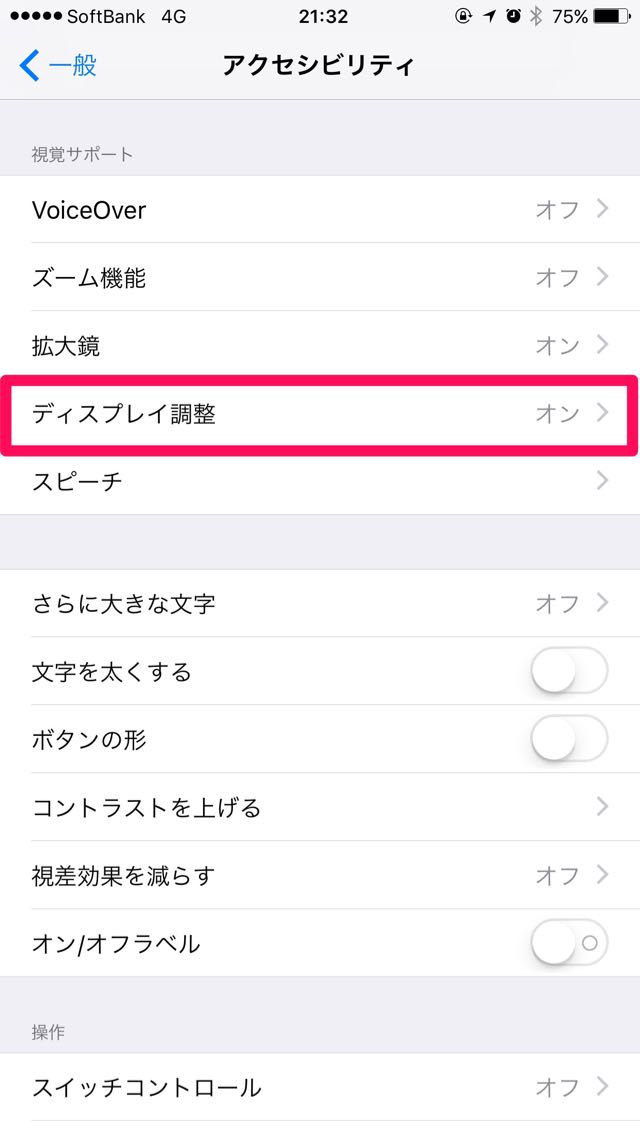640x1138 pixels.
Task: Open 視差効果を減らす settings
Action: [320, 875]
